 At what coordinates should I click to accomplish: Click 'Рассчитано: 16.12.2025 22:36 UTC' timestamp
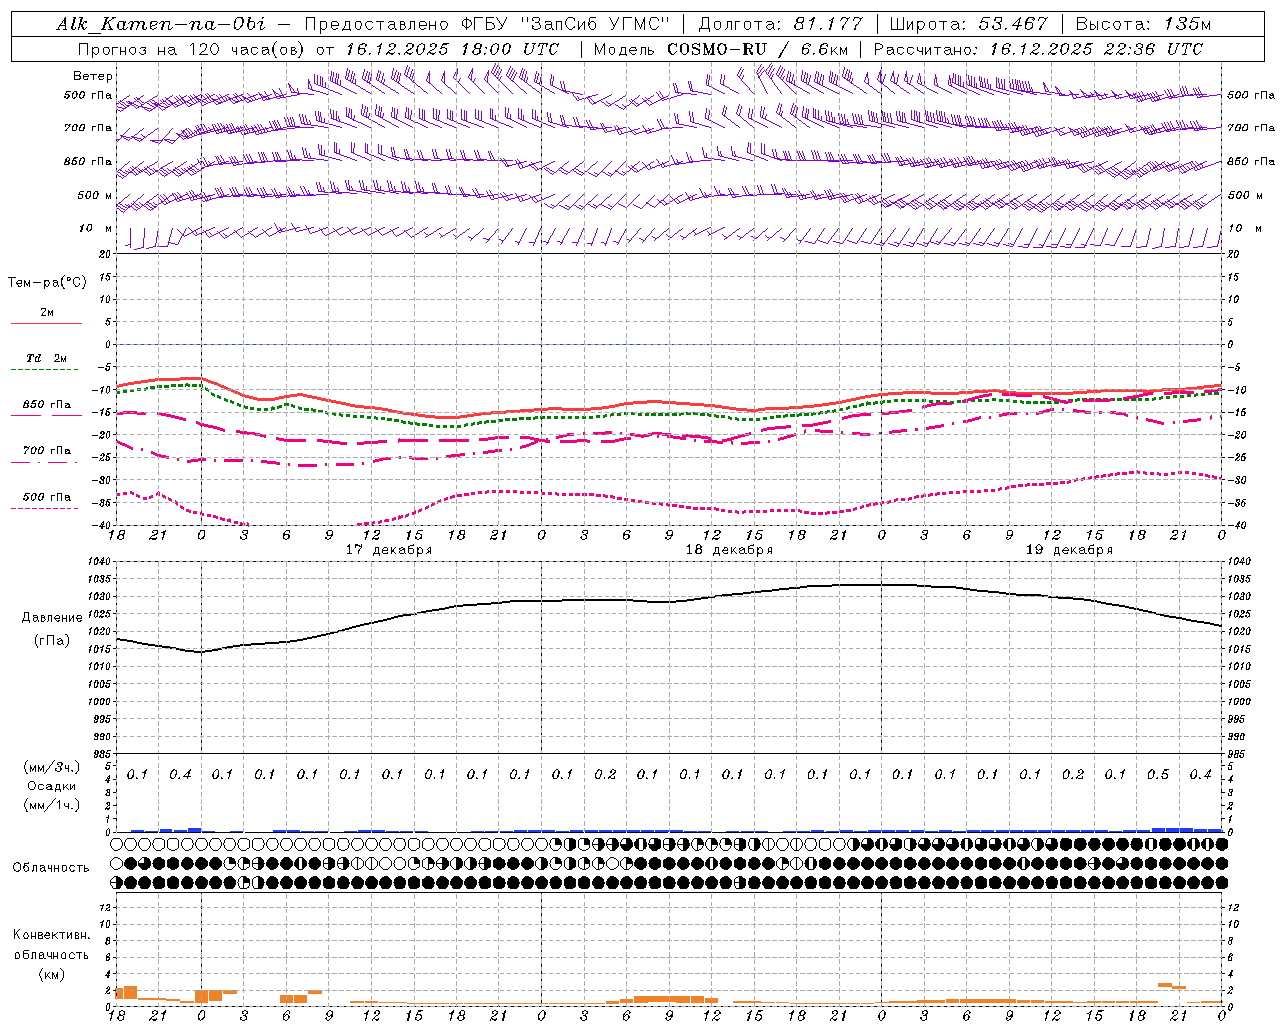pos(1038,49)
